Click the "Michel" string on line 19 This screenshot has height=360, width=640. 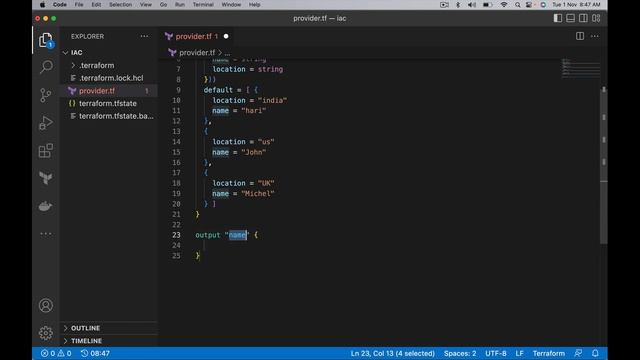pyautogui.click(x=258, y=193)
